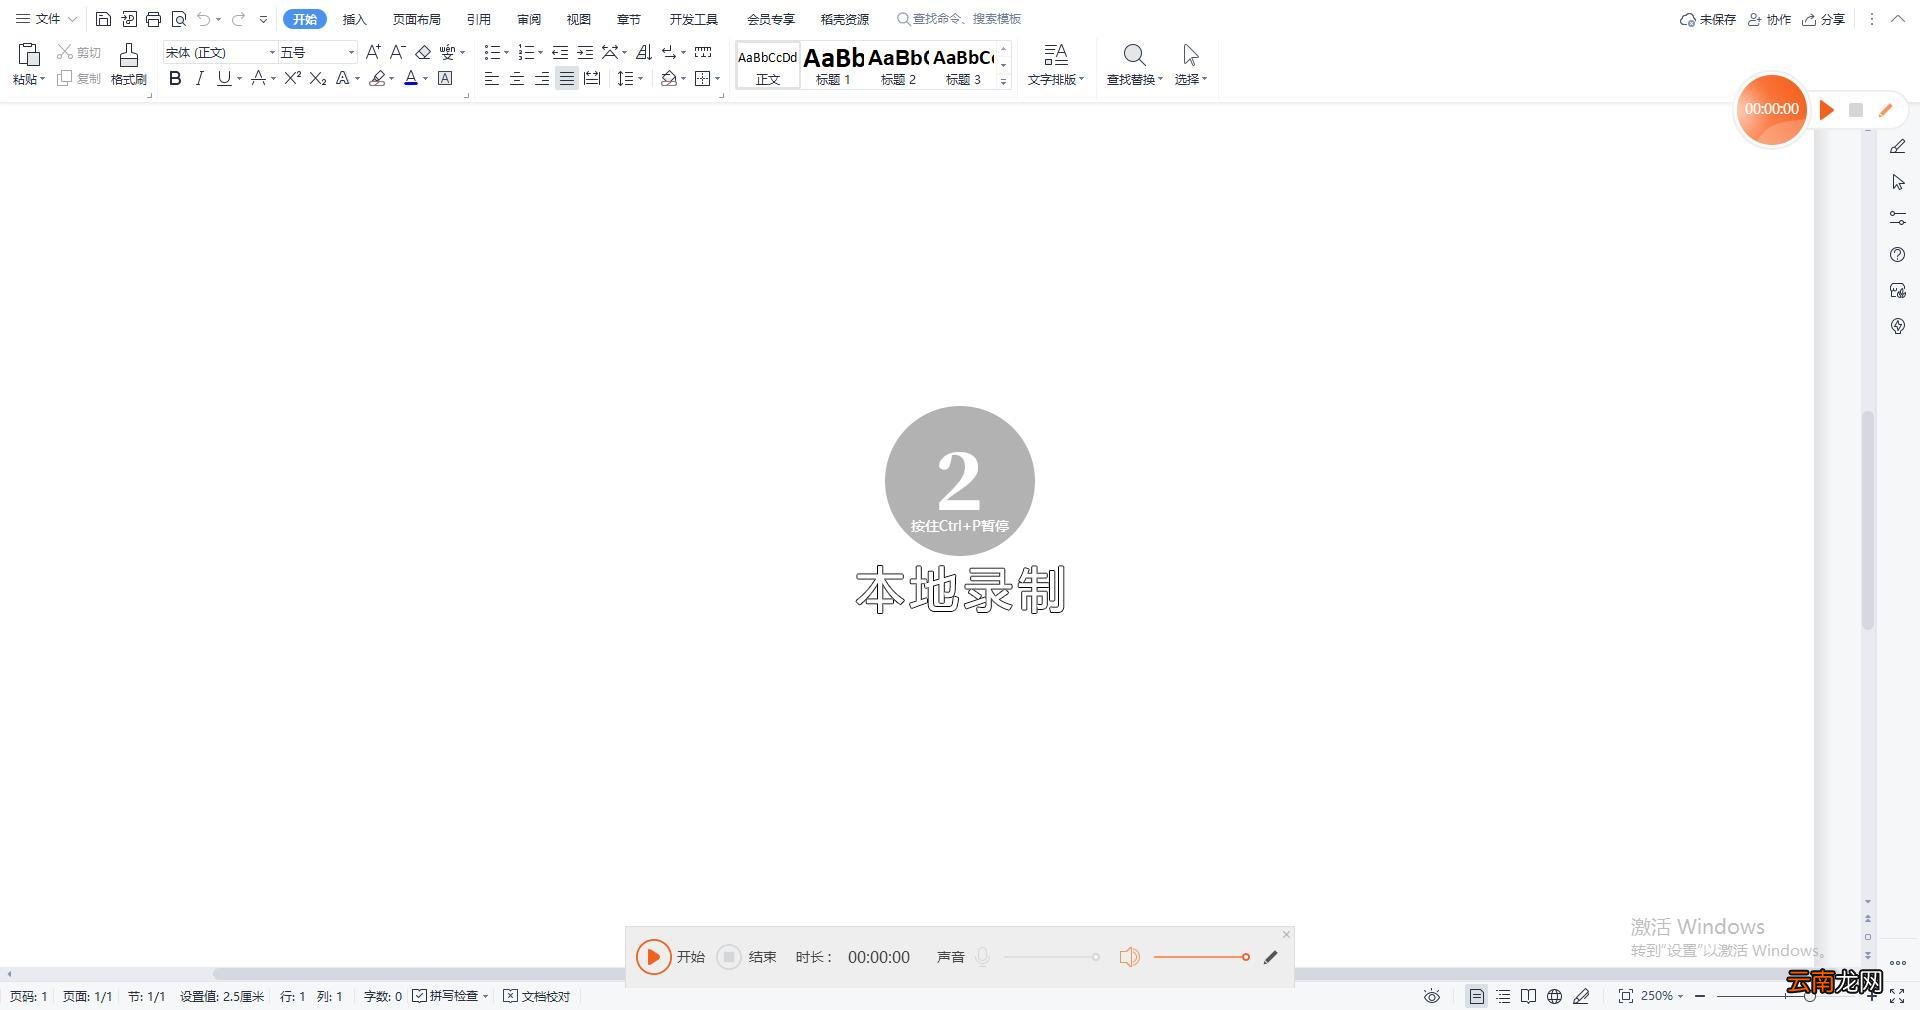1920x1010 pixels.
Task: Expand font color dropdown arrow
Action: [x=425, y=78]
